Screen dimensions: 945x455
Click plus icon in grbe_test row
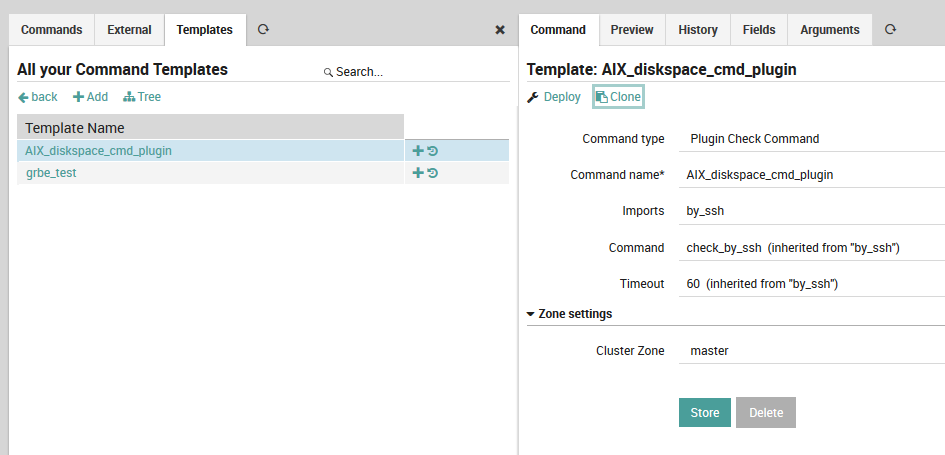point(418,173)
